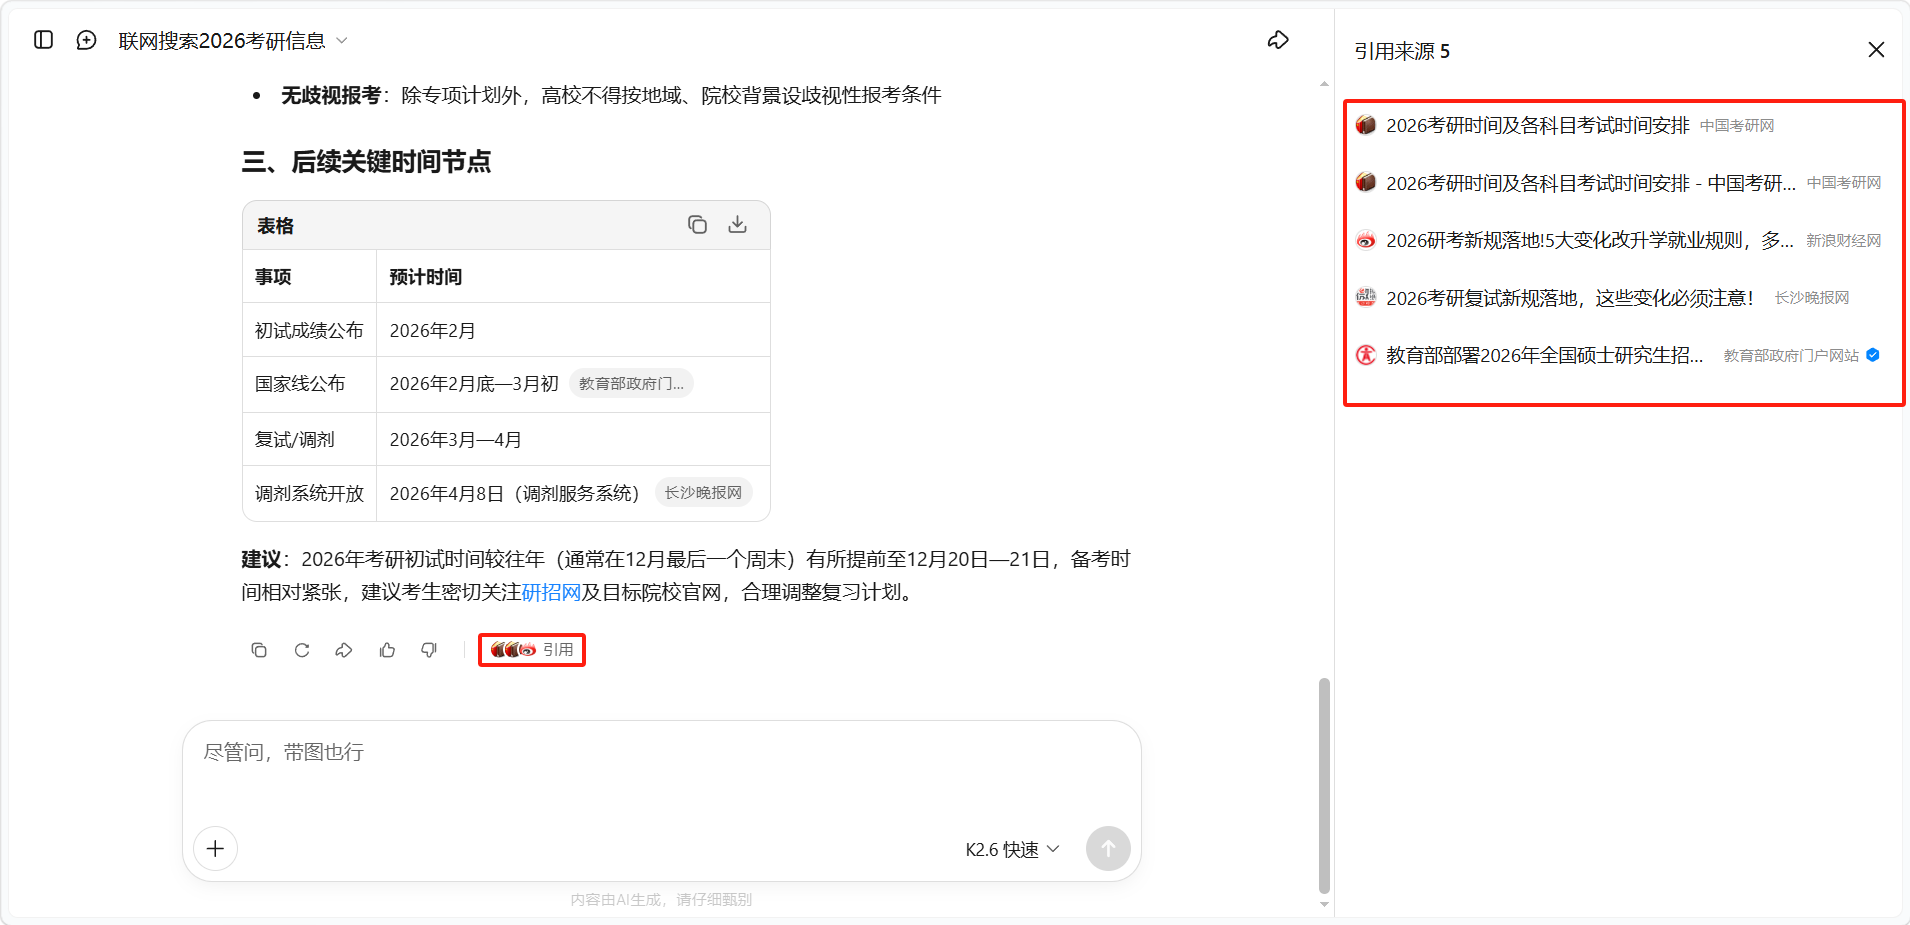Download the table with the download icon

point(738,225)
